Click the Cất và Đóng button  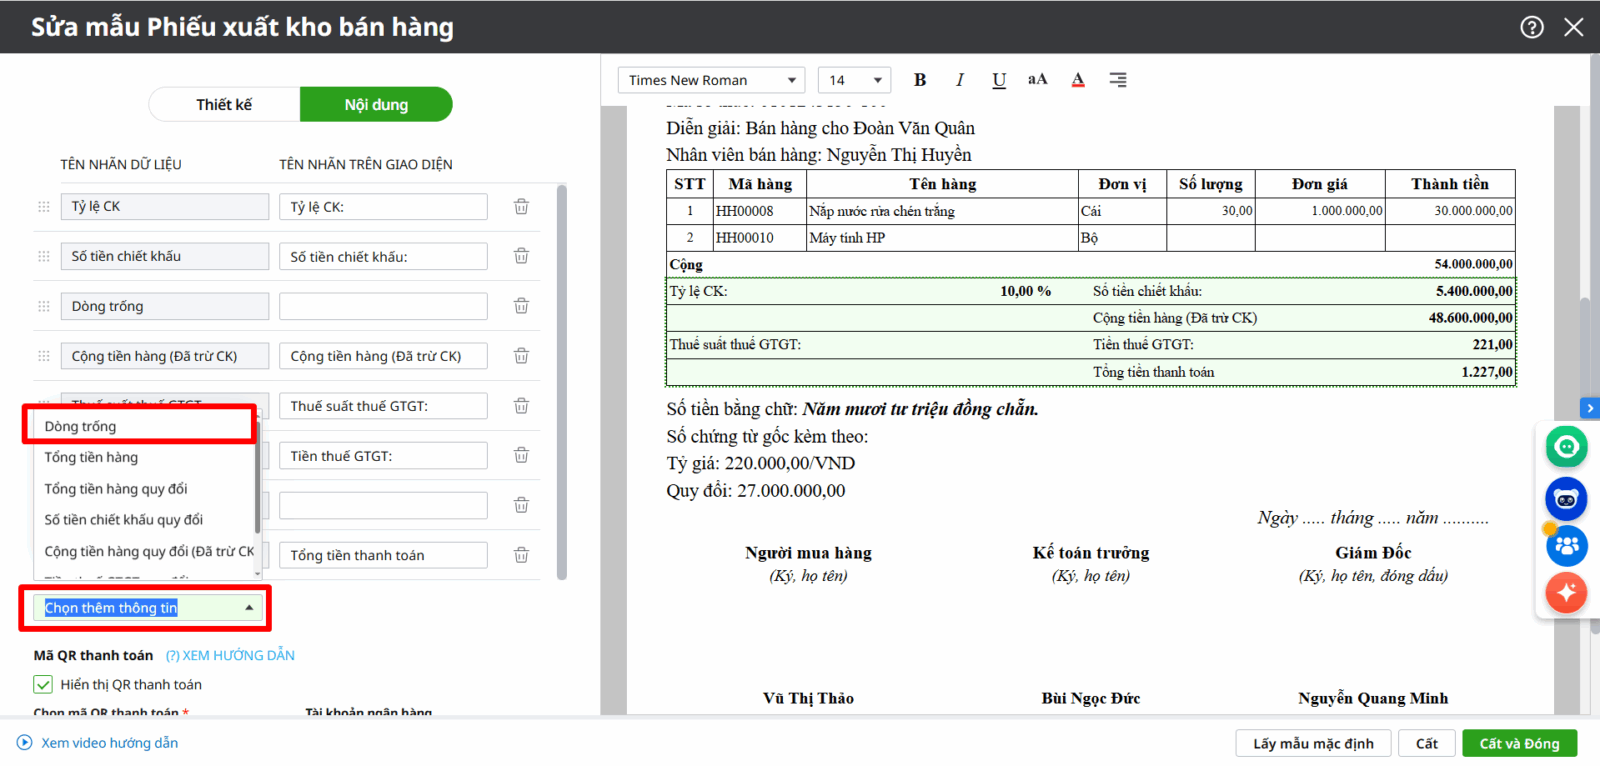click(x=1519, y=743)
